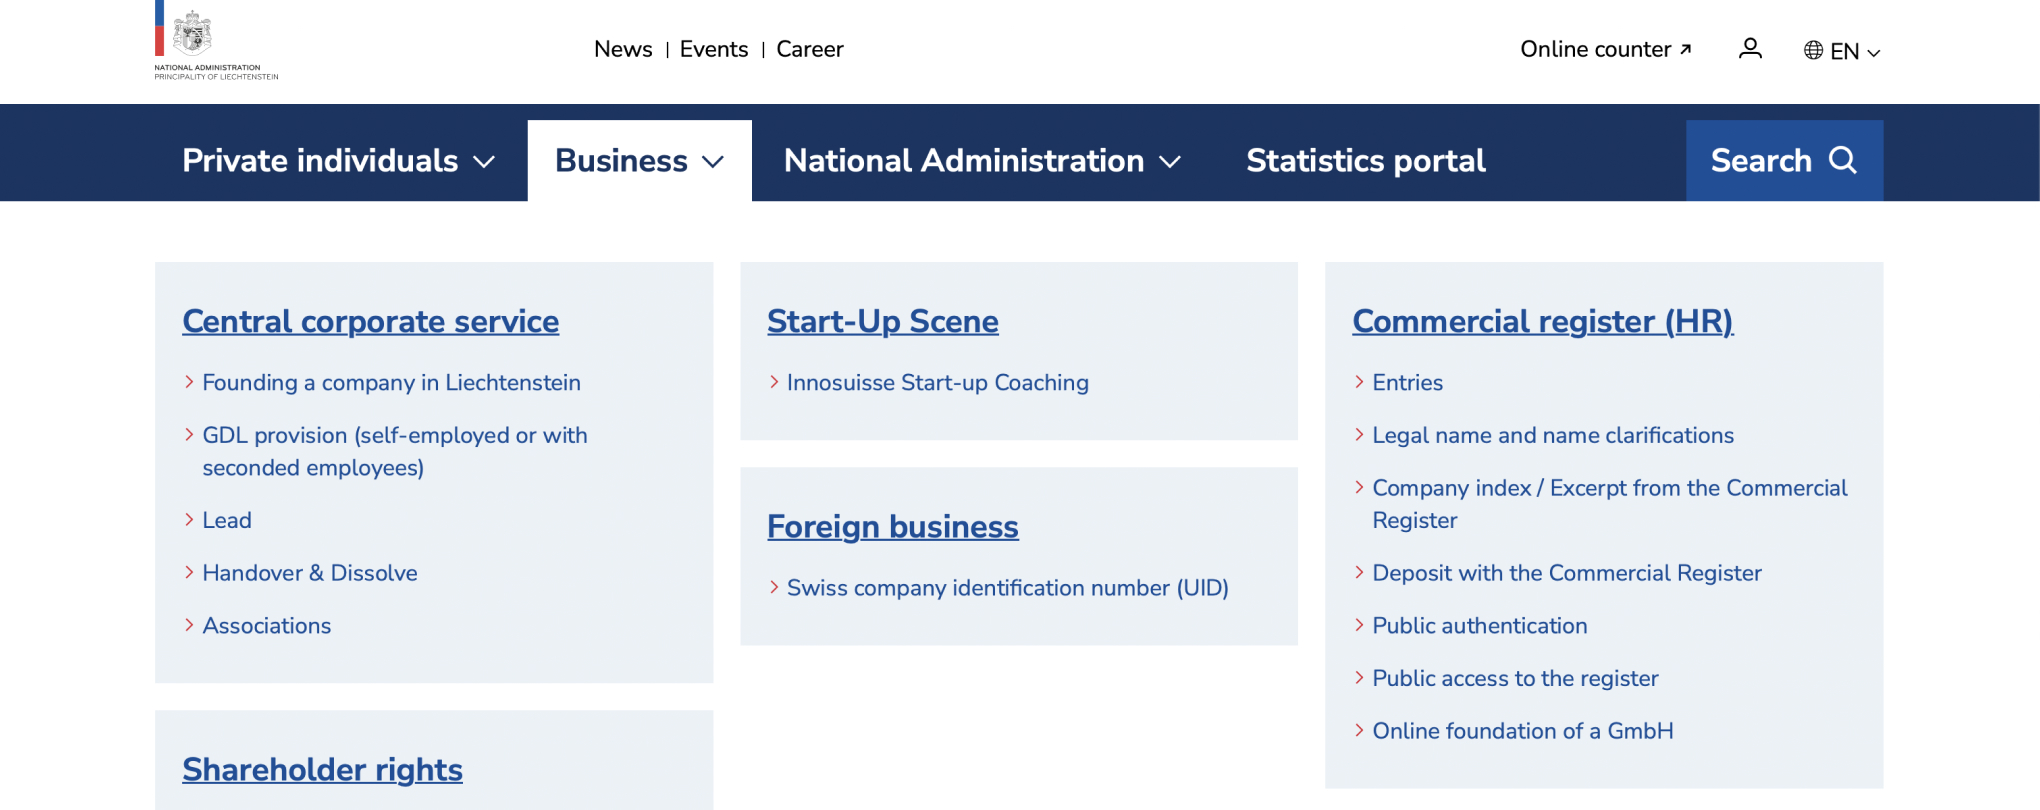Viewport: 2040px width, 810px height.
Task: Click the red arrow beside Associations
Action: [189, 625]
